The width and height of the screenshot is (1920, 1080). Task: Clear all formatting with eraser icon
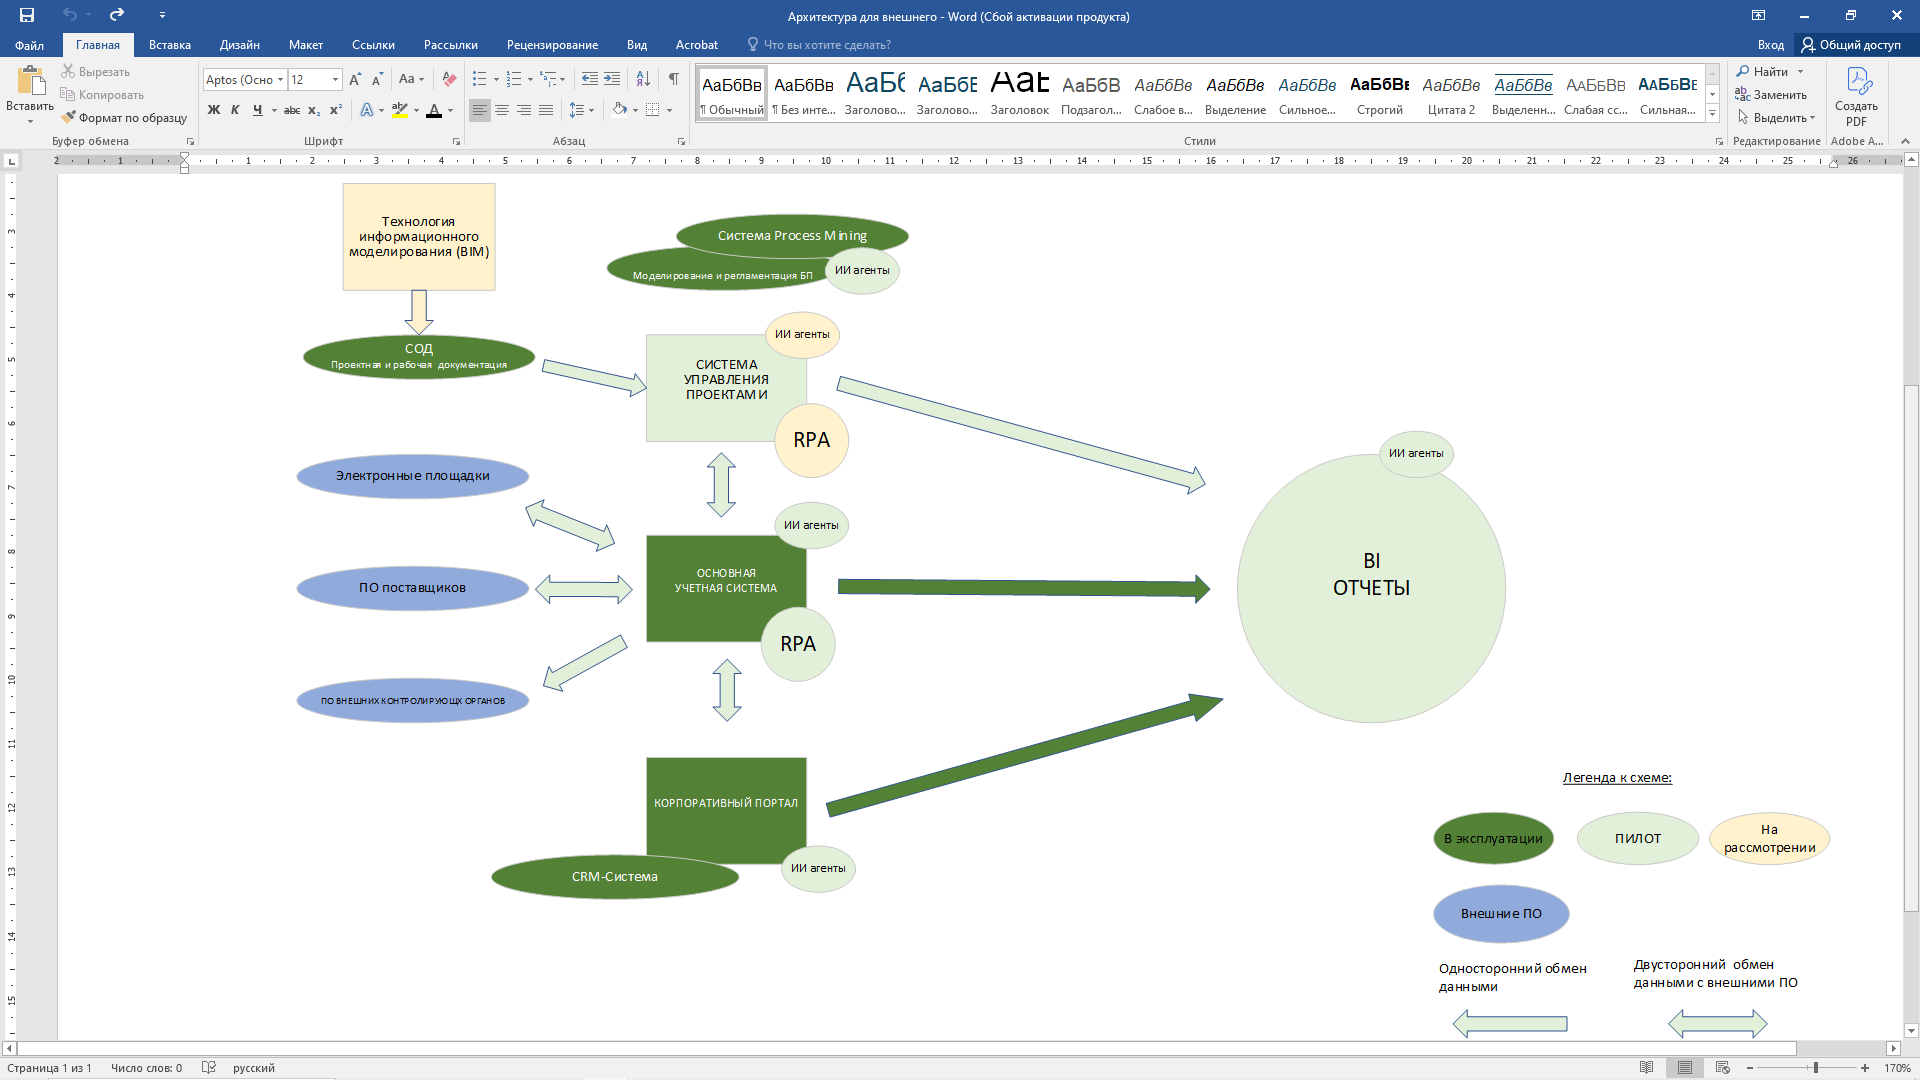[449, 79]
